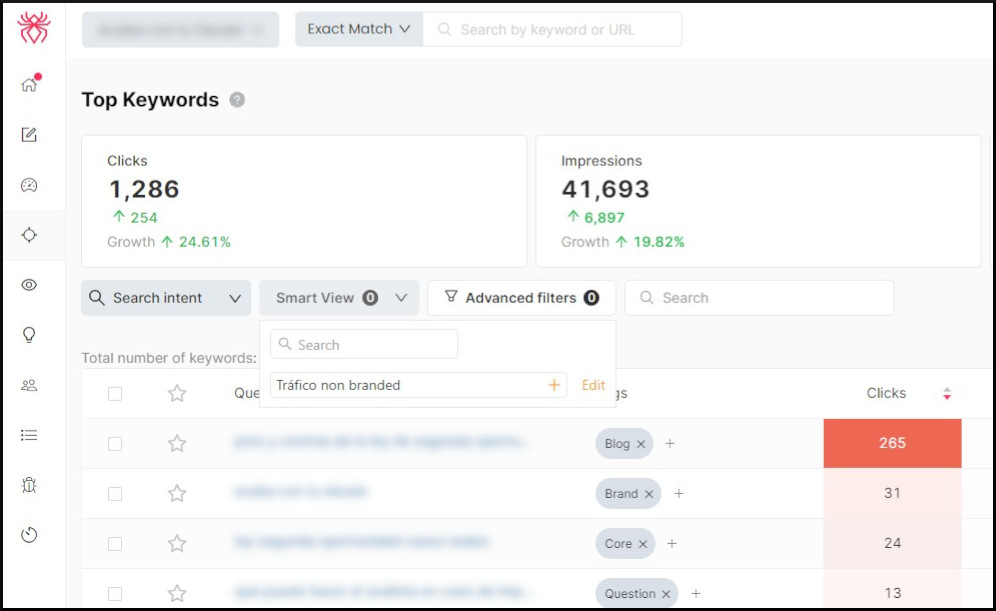Open the Home dashboard from the sidebar
Image resolution: width=996 pixels, height=611 pixels.
tap(30, 84)
